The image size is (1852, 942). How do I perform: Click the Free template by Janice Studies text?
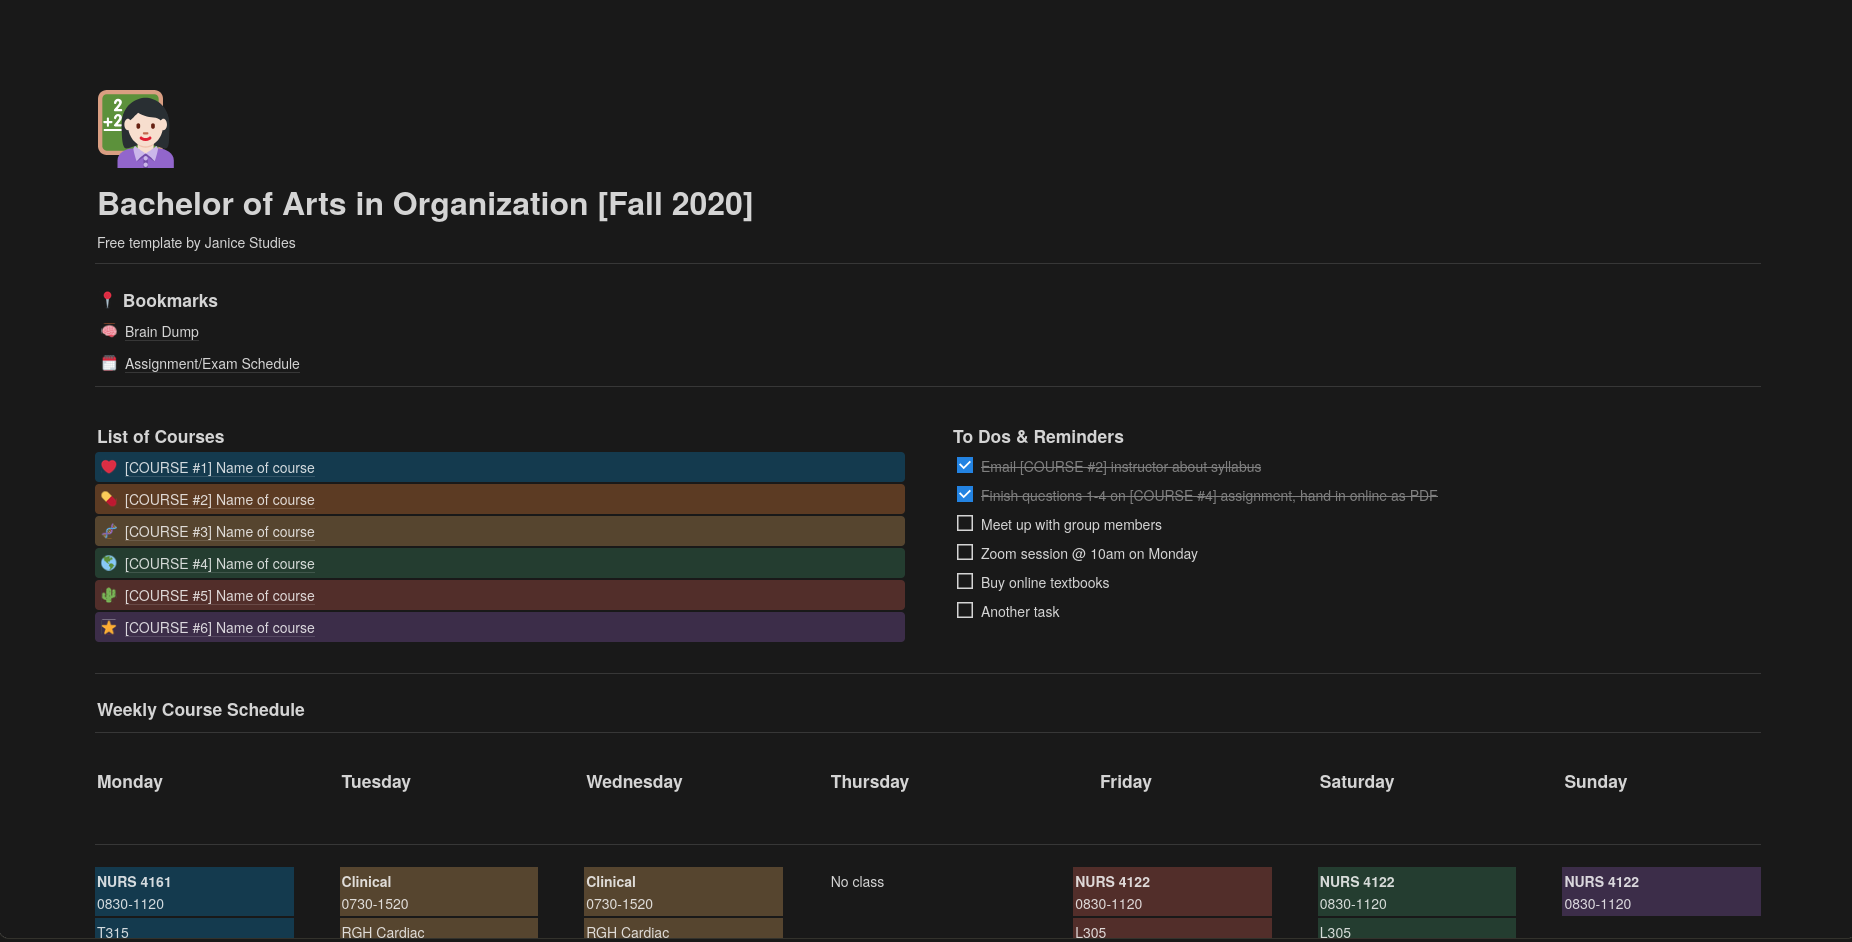click(196, 243)
